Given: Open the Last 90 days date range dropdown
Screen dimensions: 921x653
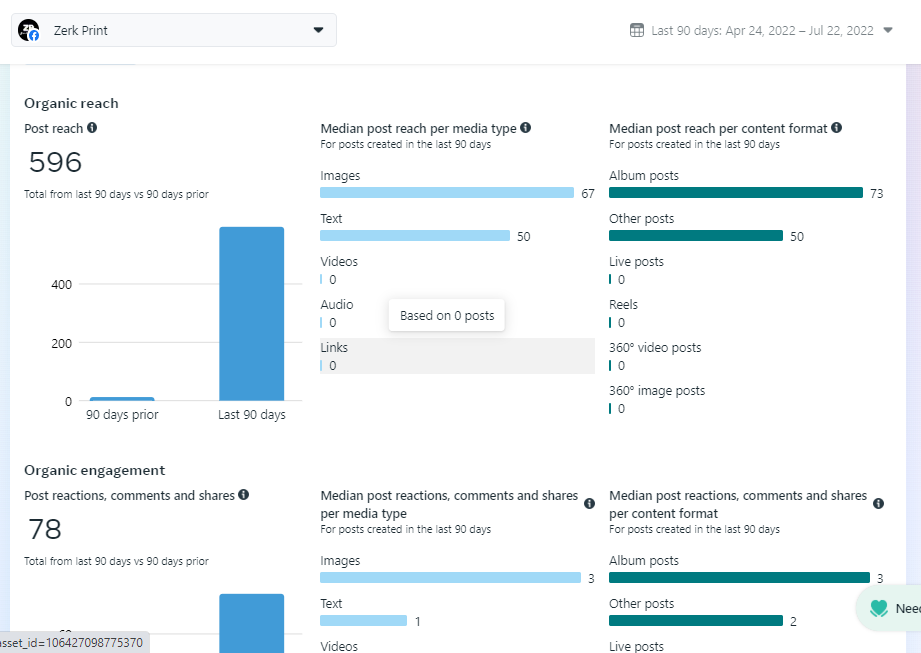Looking at the screenshot, I should coord(762,30).
